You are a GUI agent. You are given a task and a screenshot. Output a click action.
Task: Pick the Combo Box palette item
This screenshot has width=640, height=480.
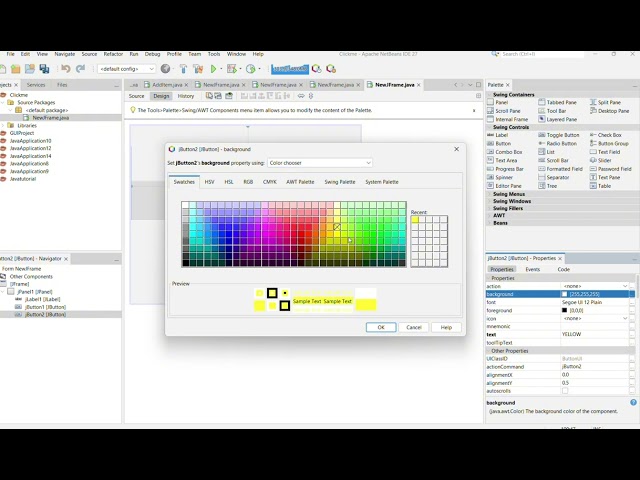505,152
